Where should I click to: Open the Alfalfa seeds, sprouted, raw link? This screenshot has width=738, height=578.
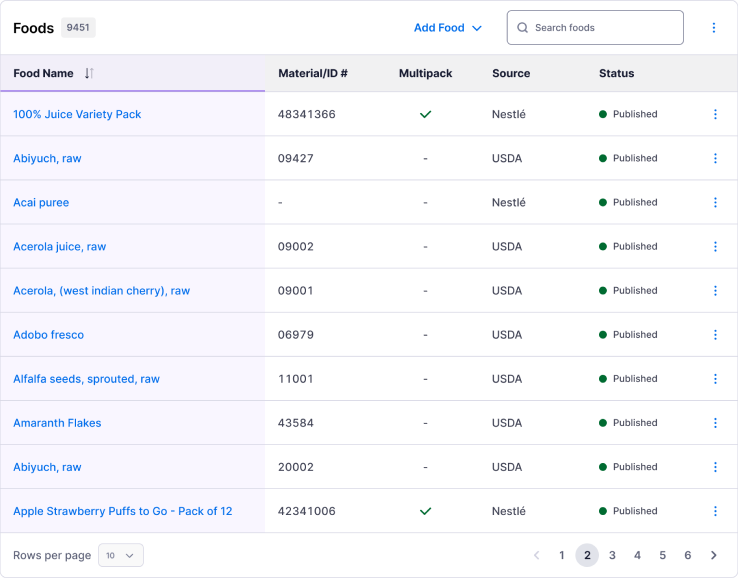[86, 379]
